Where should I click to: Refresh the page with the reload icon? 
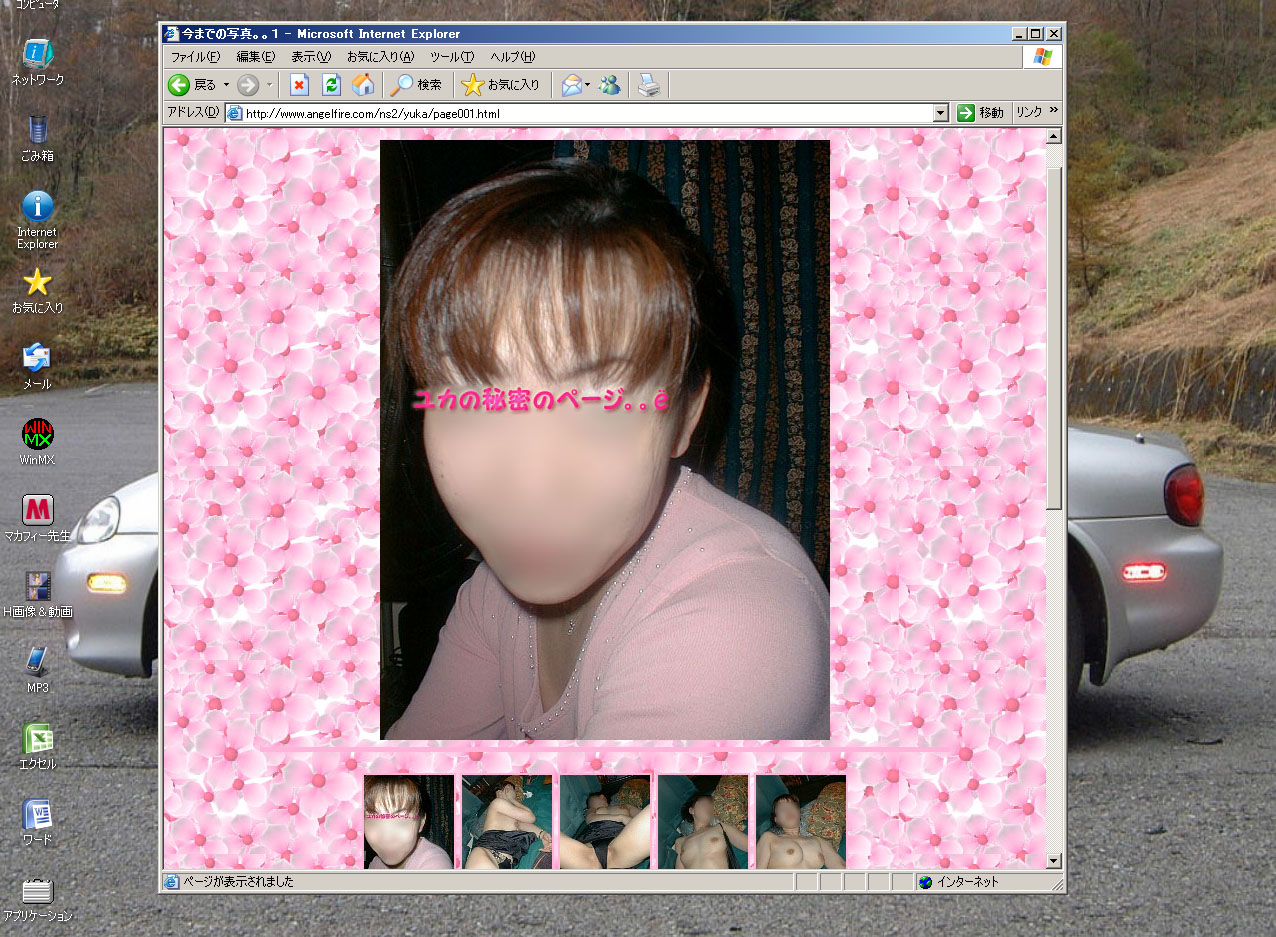331,85
